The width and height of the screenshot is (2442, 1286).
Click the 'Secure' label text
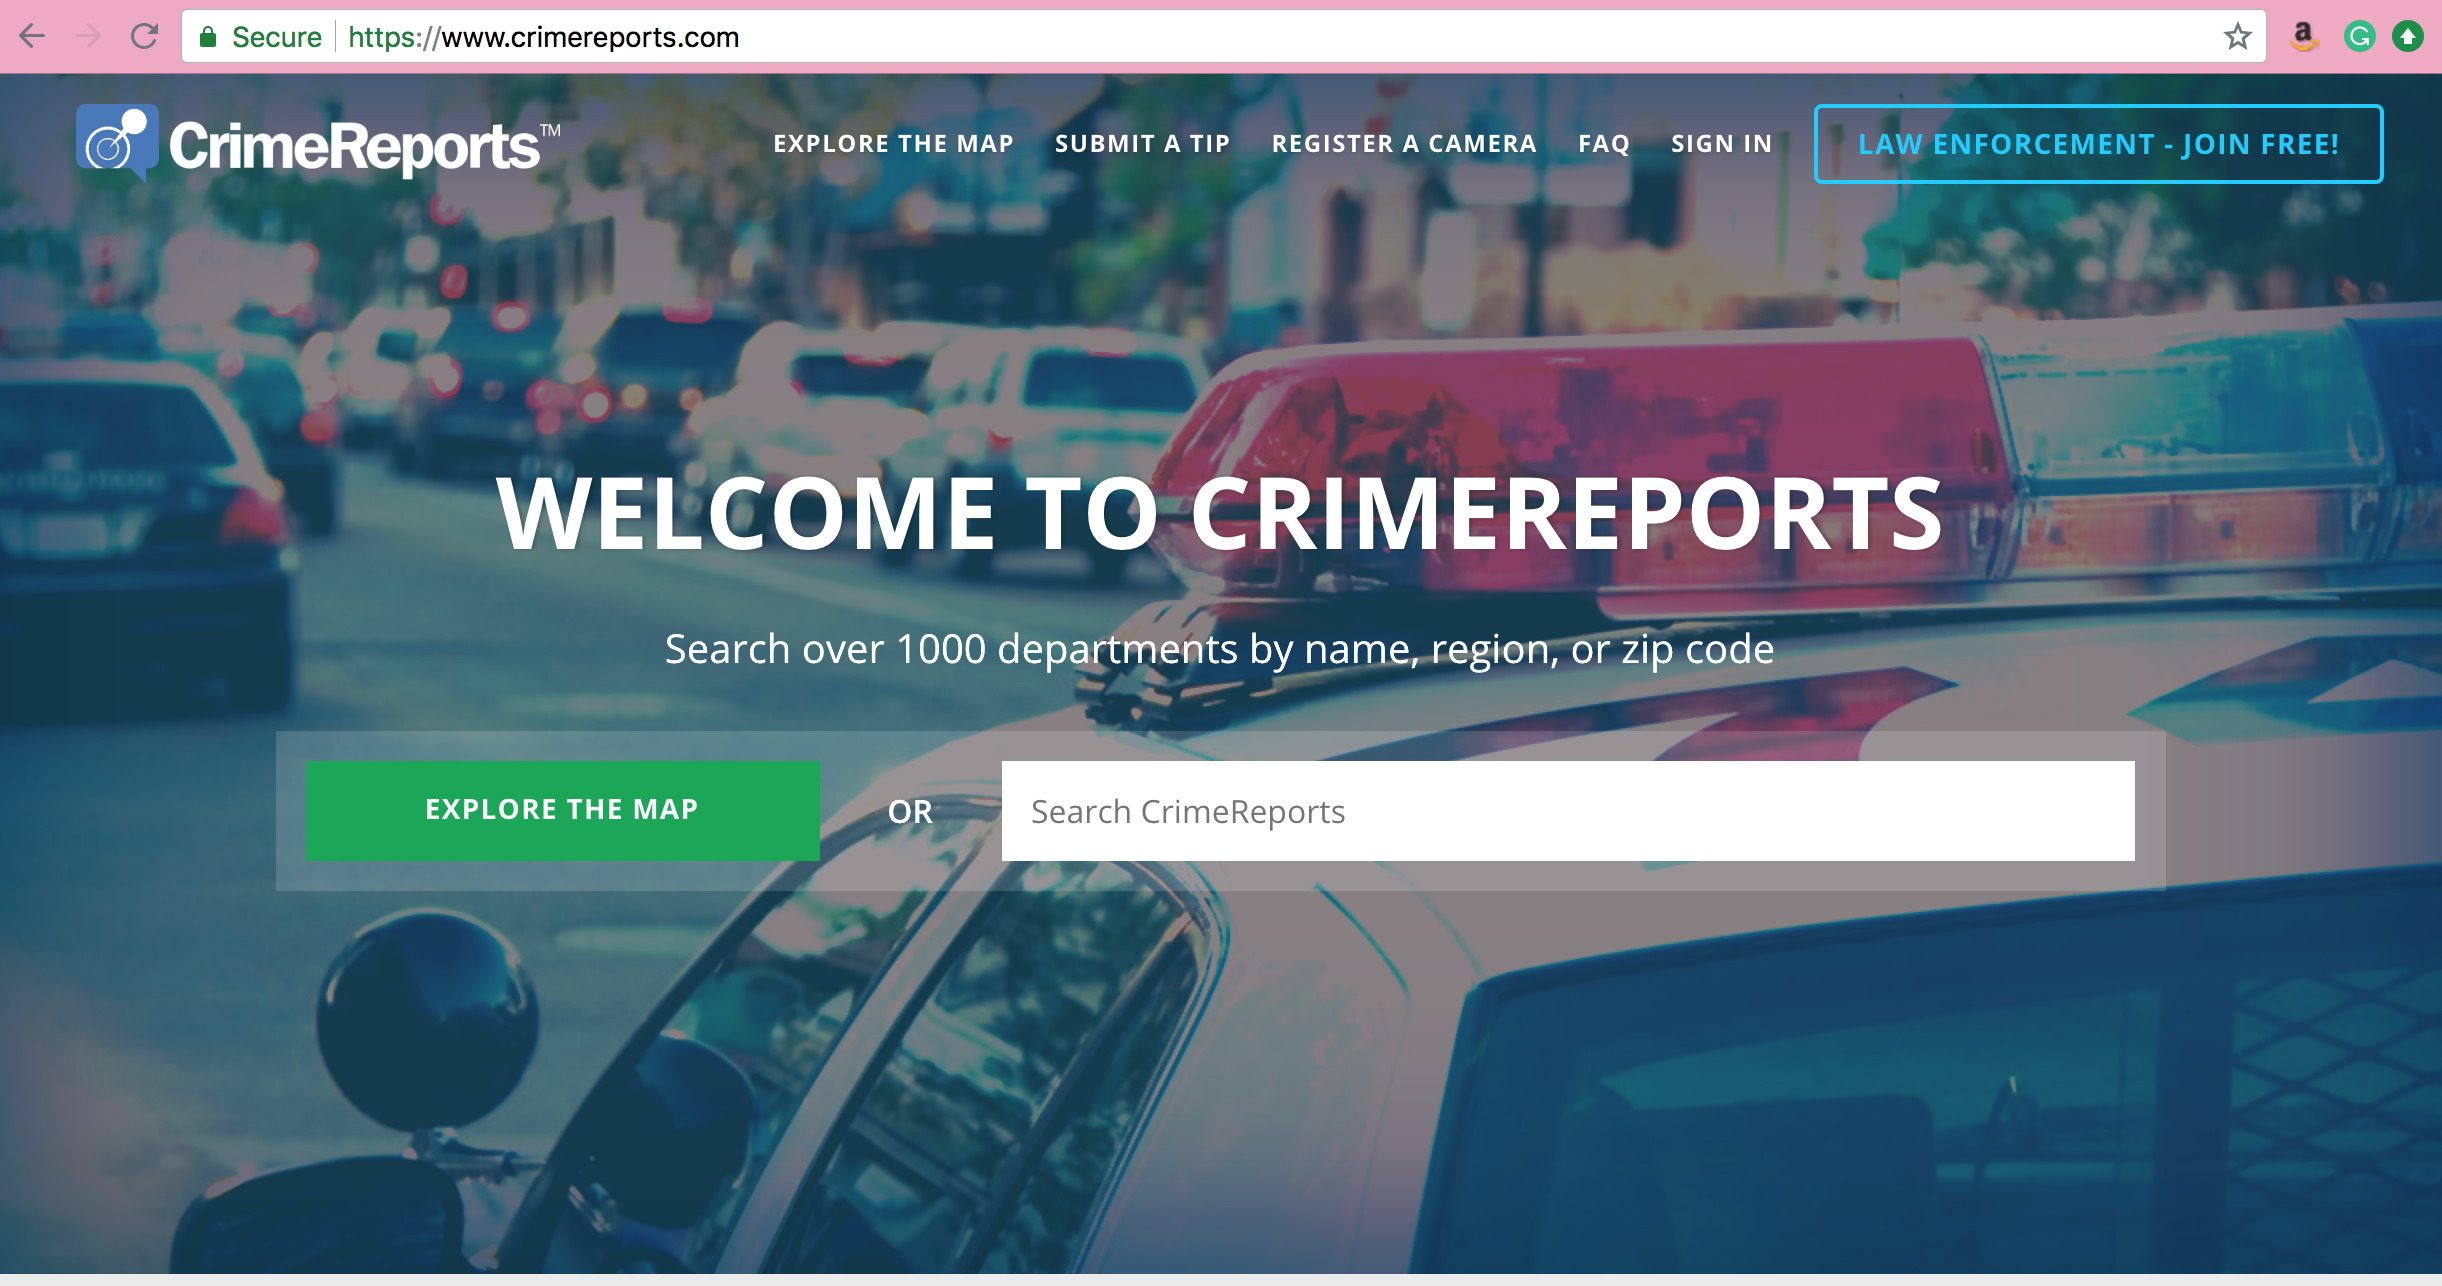tap(277, 37)
